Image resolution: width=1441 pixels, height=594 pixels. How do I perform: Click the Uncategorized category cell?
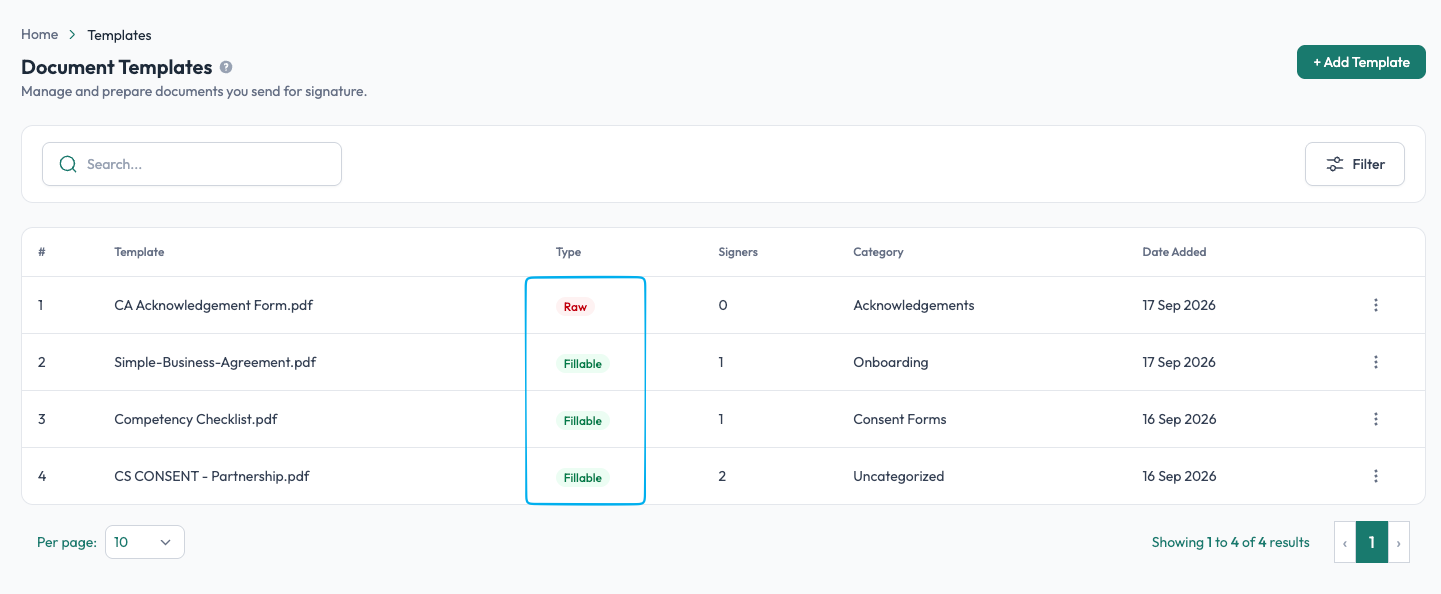point(899,476)
